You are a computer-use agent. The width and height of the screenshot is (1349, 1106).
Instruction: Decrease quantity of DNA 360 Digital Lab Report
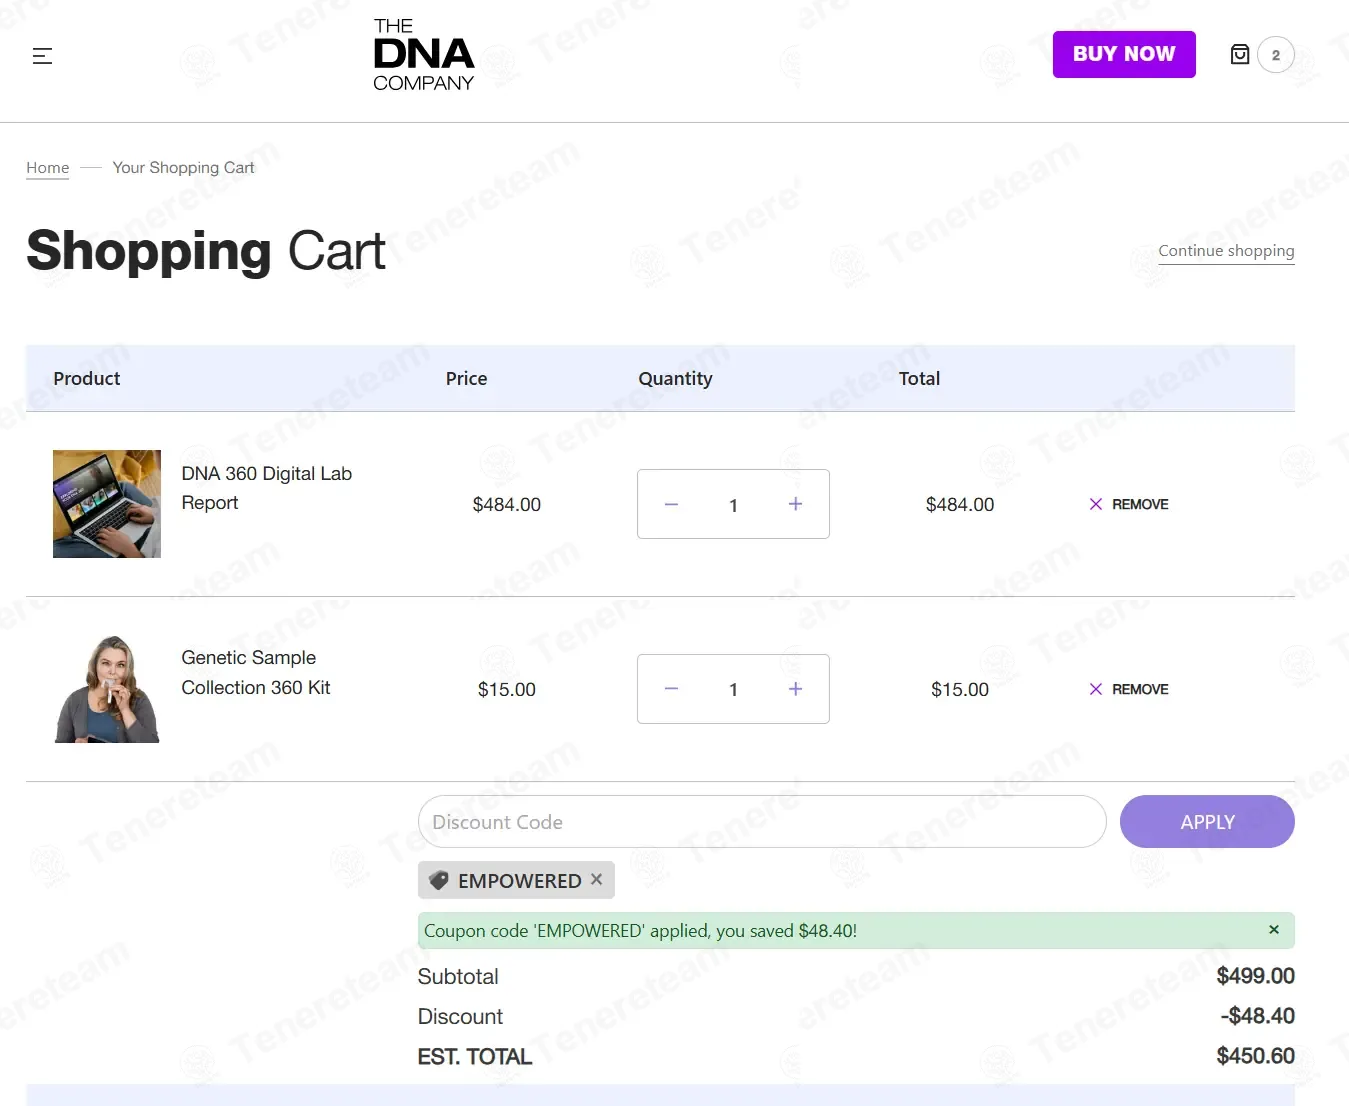click(671, 504)
